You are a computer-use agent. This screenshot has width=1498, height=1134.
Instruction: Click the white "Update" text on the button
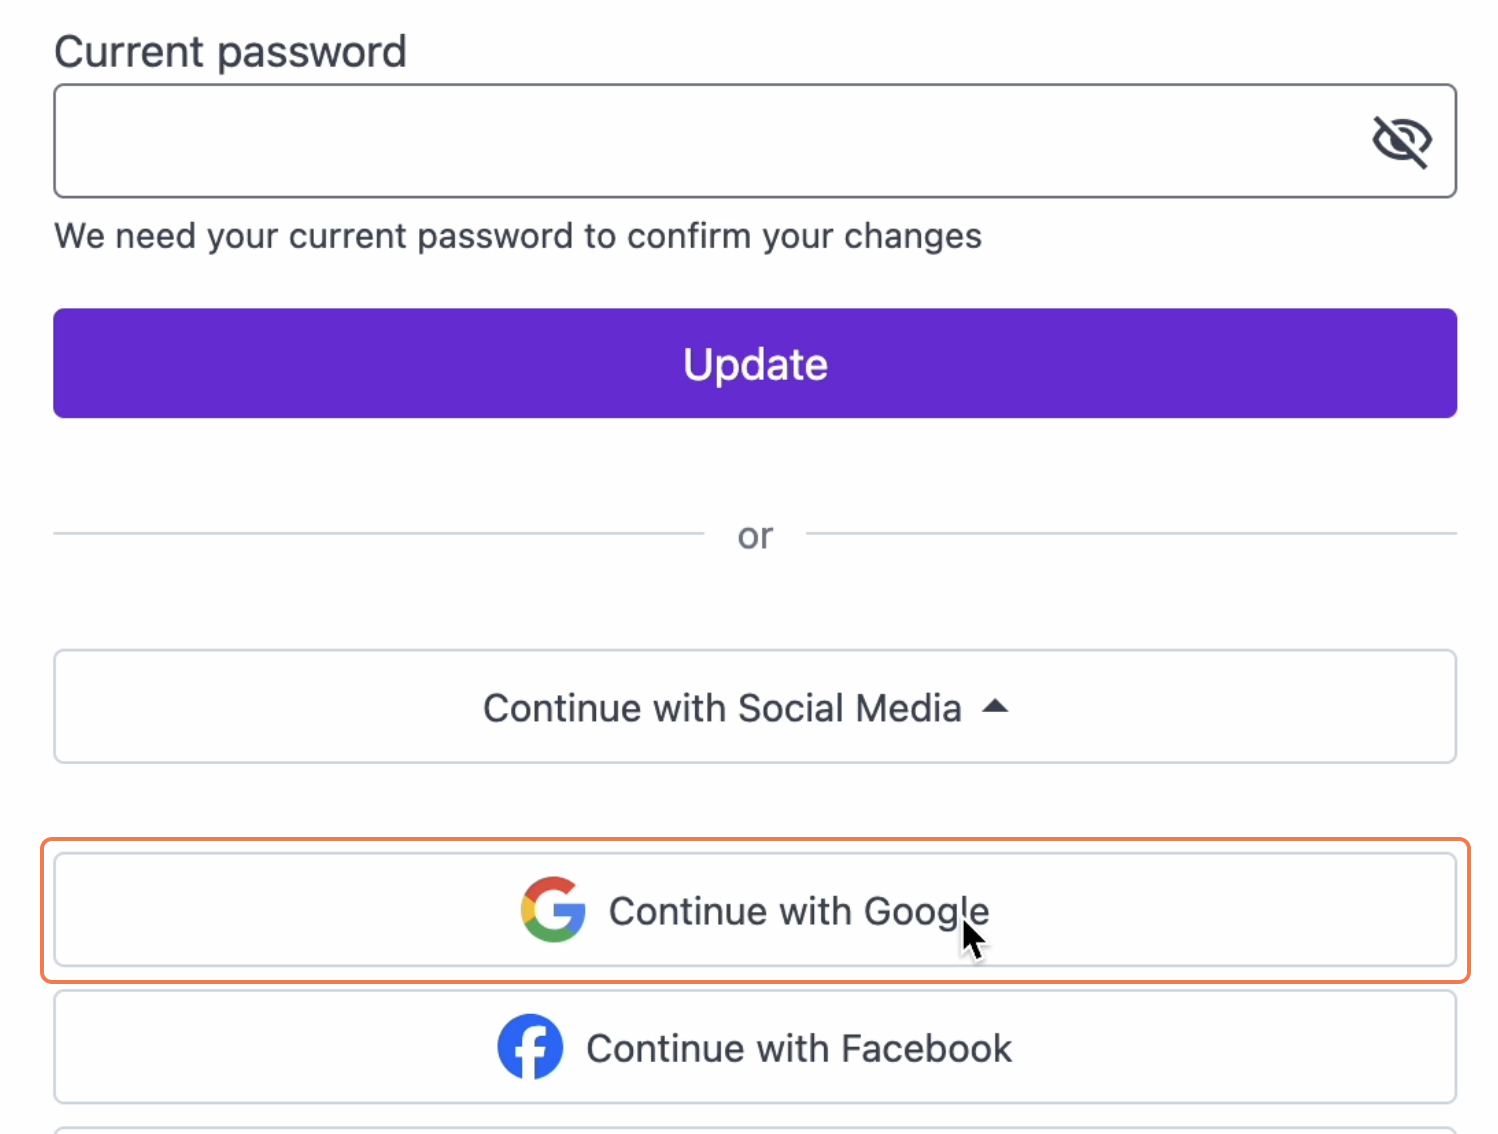(x=755, y=364)
